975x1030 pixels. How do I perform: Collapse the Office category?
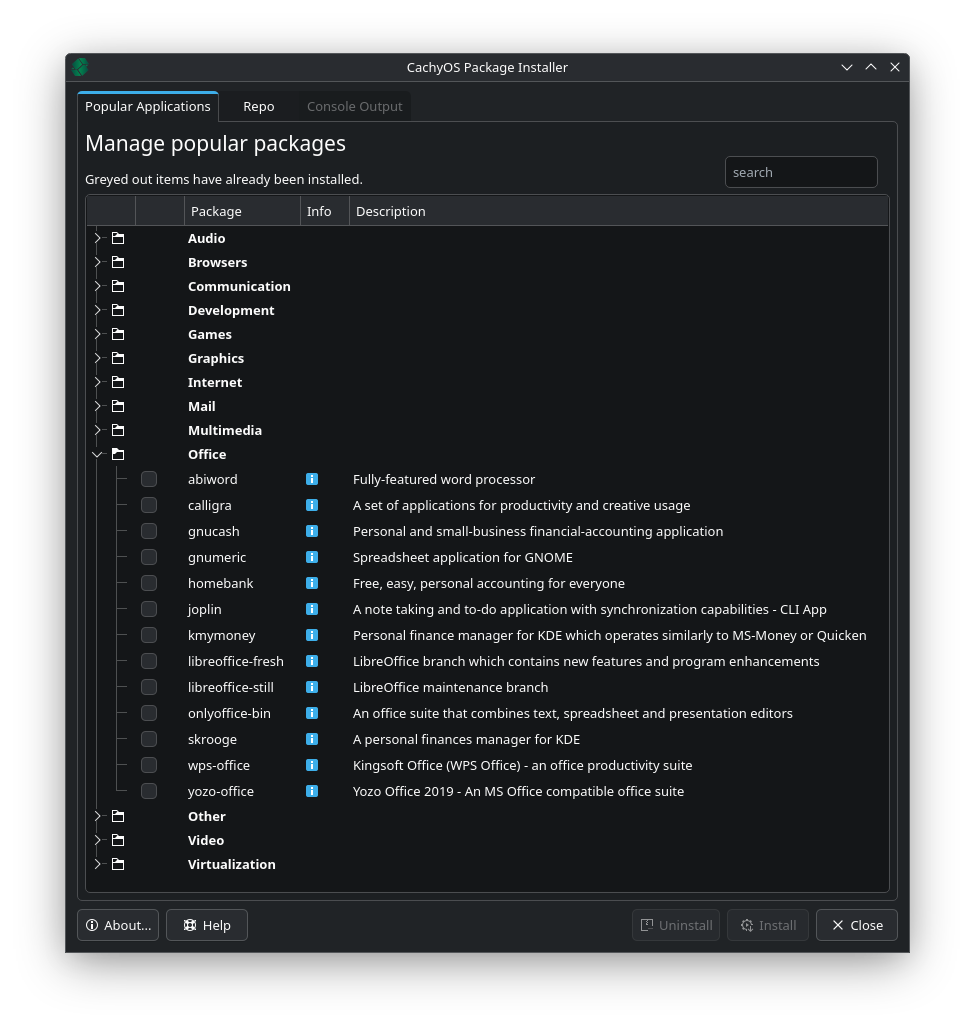pos(98,454)
